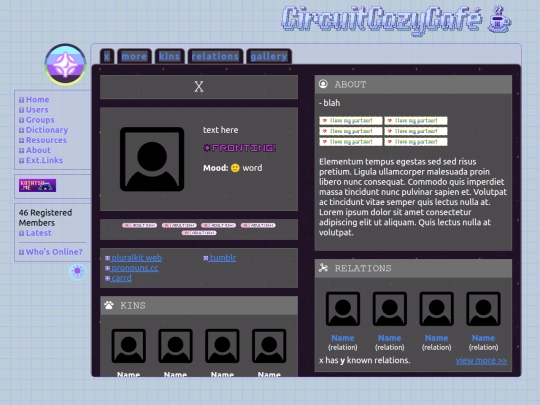Click the paw icon in KINS header
The image size is (540, 405).
(x=109, y=305)
